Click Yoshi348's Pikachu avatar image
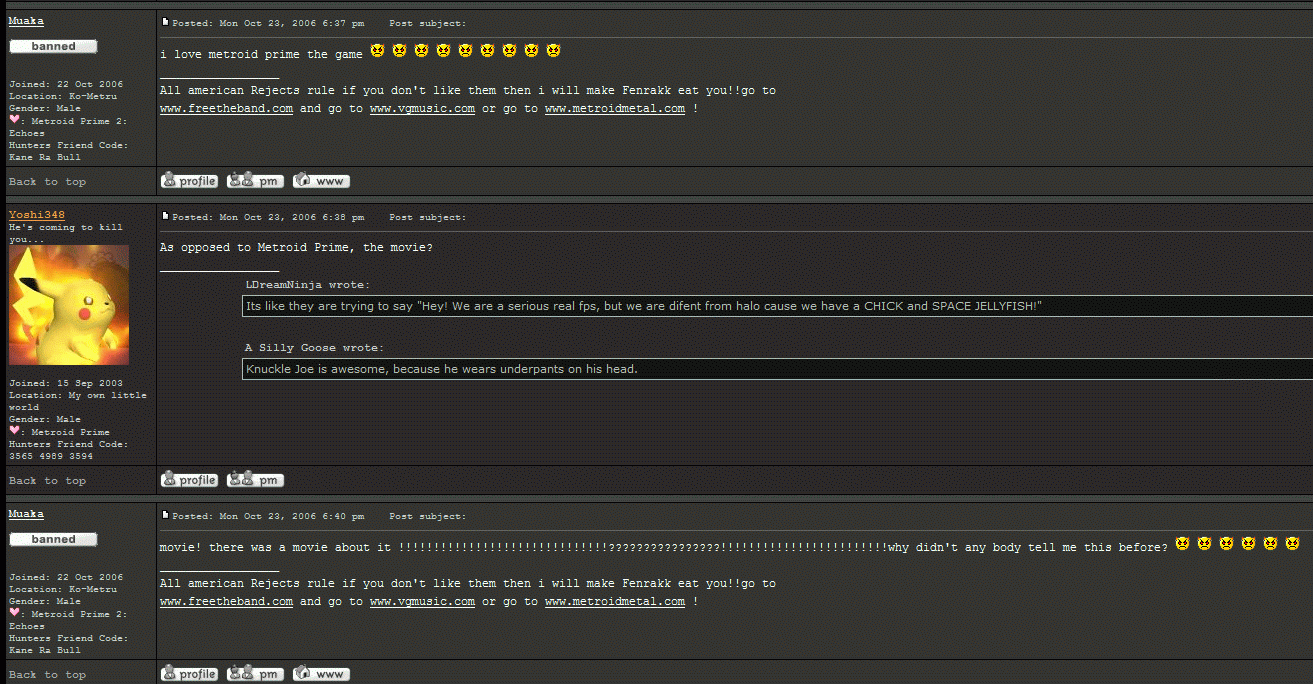This screenshot has width=1313, height=684. [69, 305]
